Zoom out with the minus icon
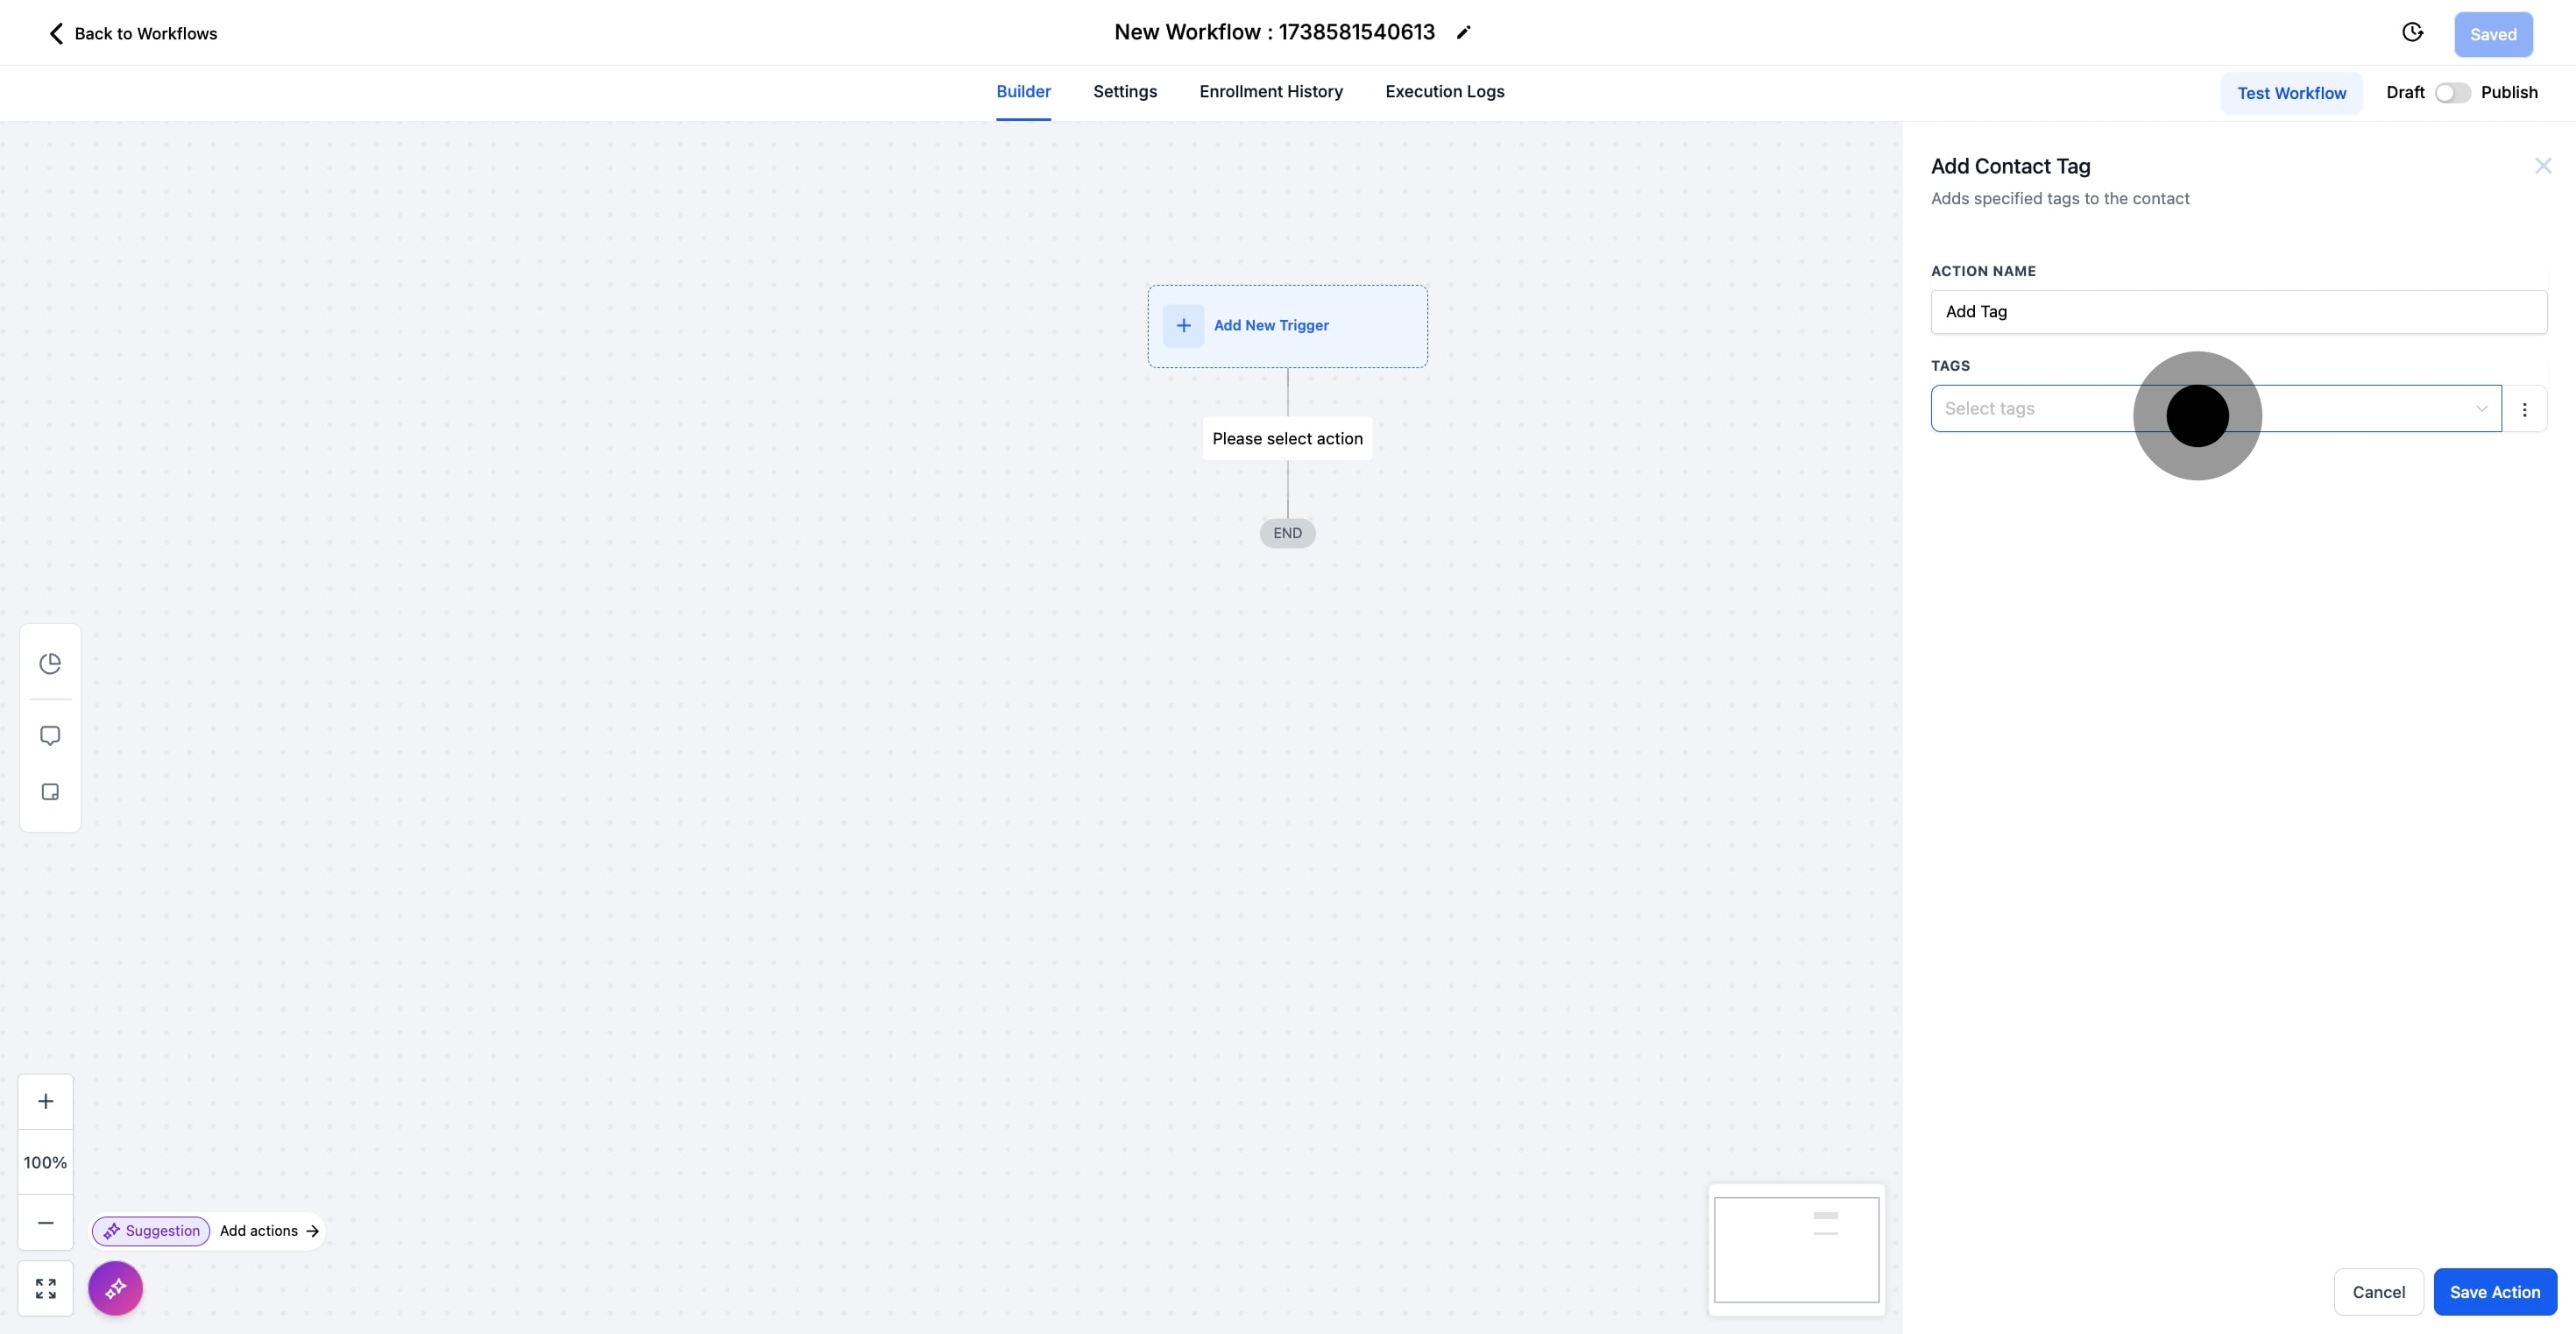Image resolution: width=2576 pixels, height=1334 pixels. point(46,1222)
